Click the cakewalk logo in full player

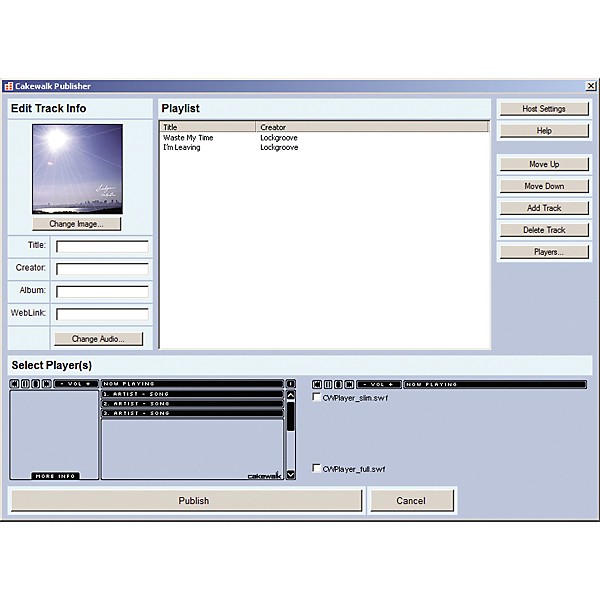[264, 476]
